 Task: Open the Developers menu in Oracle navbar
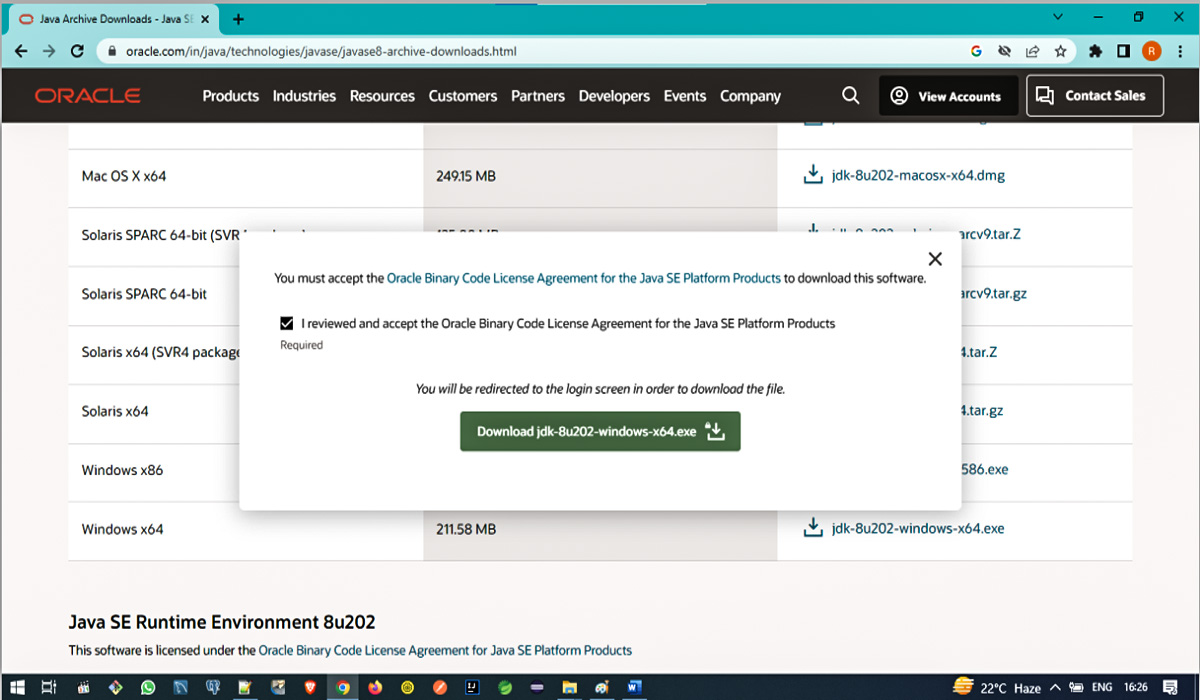614,96
